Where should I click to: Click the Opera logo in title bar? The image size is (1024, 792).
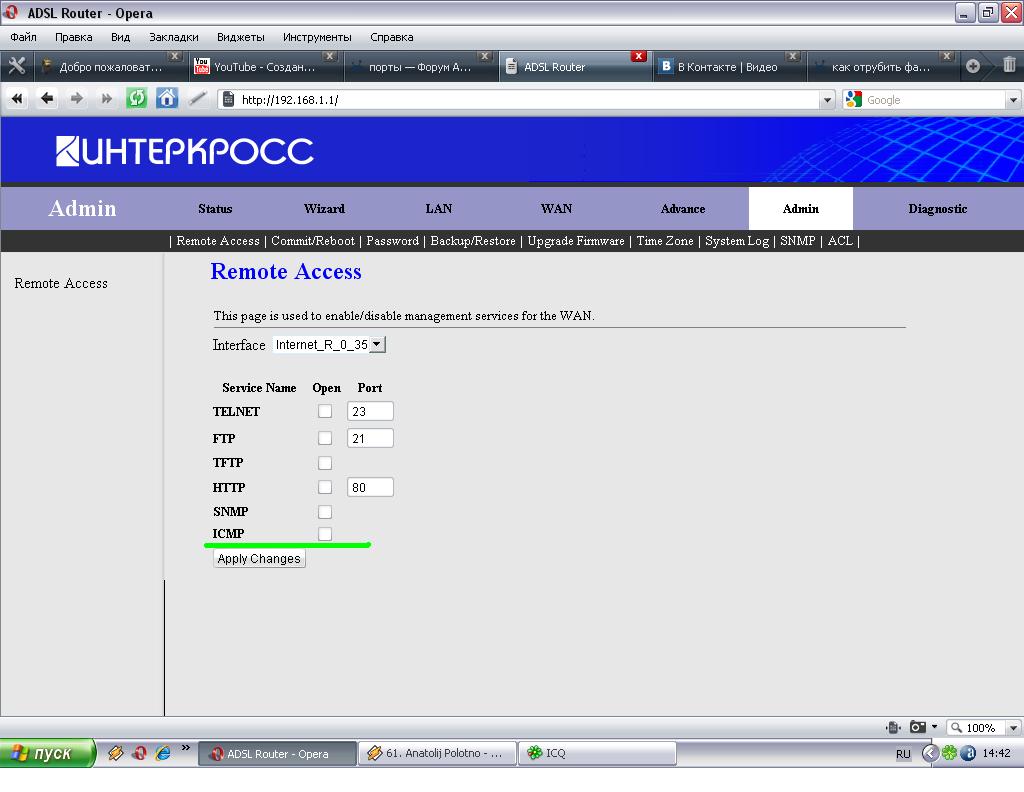(x=11, y=12)
